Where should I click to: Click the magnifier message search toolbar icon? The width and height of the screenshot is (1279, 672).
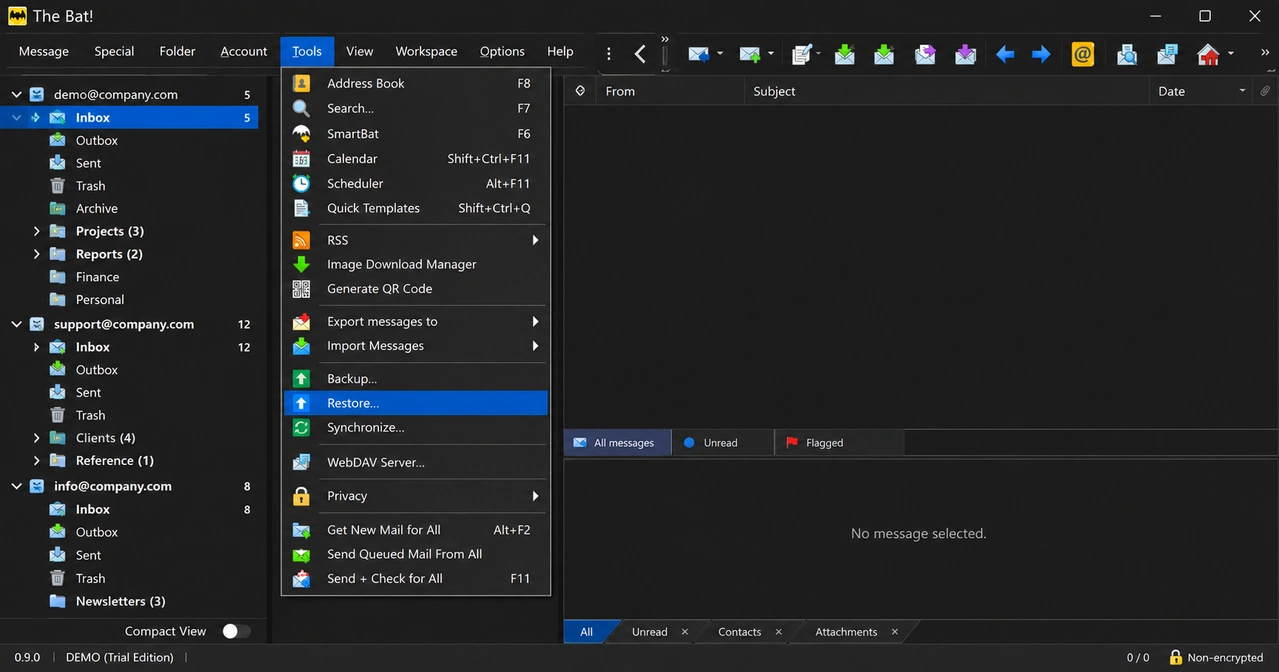click(1127, 53)
